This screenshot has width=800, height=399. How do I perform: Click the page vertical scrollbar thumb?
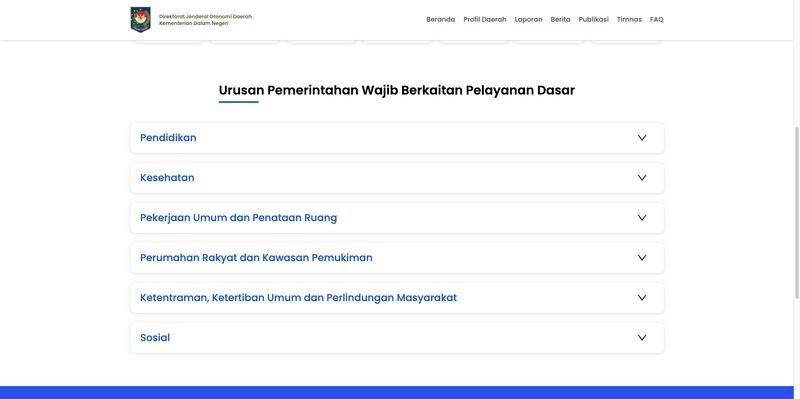click(797, 213)
